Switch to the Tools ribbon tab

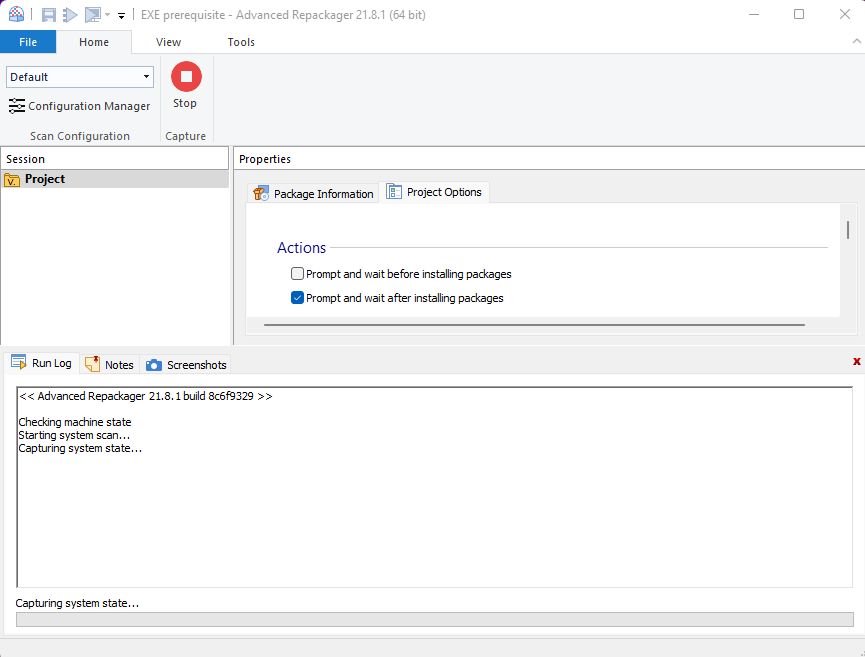coord(241,42)
